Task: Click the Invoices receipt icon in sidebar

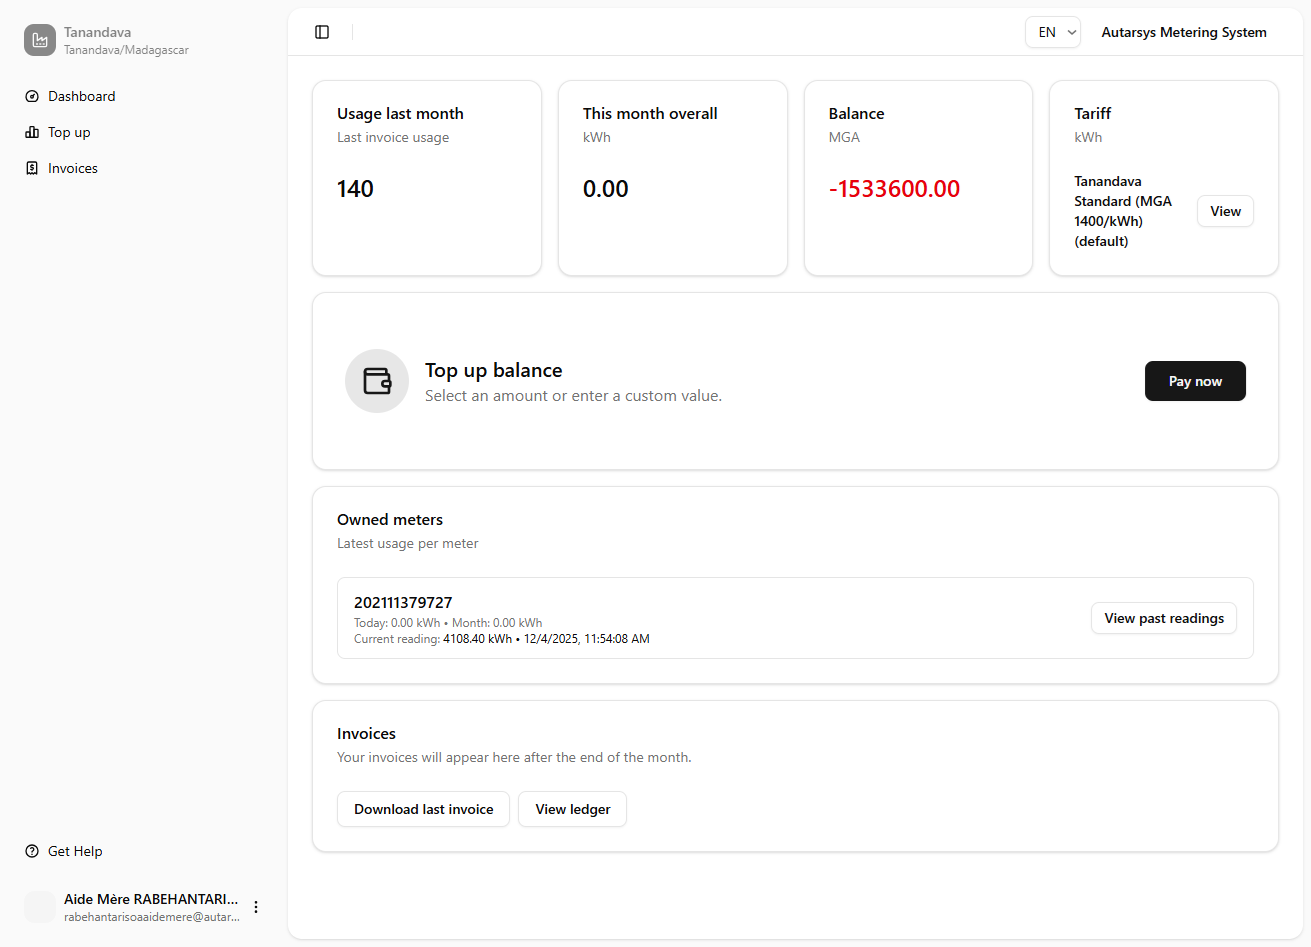Action: click(x=31, y=167)
